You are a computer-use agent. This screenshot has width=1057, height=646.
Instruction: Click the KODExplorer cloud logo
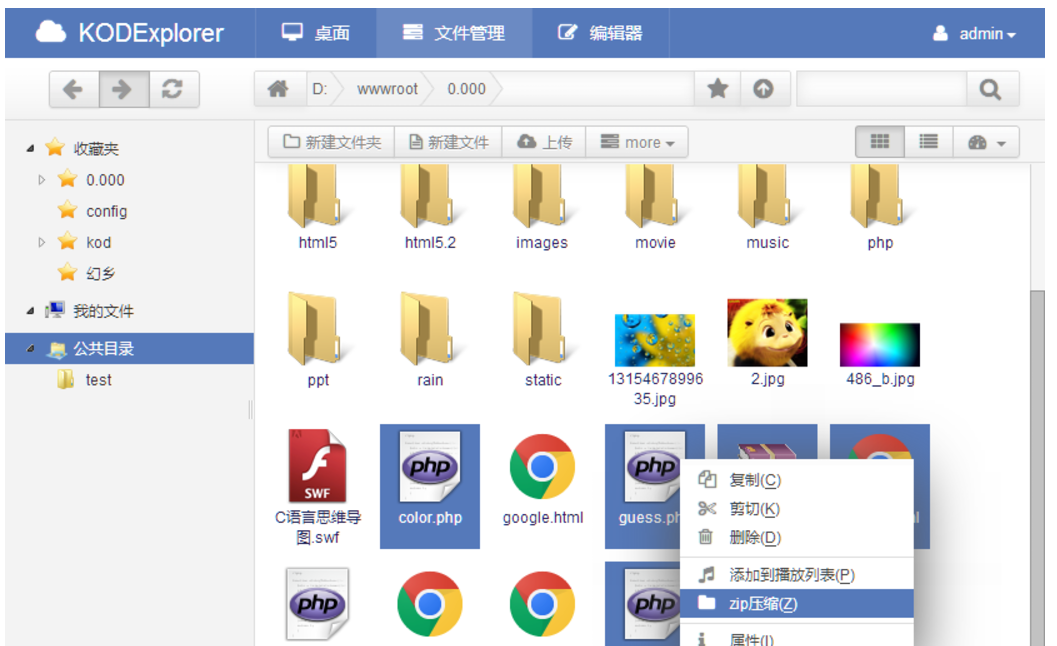tap(51, 32)
